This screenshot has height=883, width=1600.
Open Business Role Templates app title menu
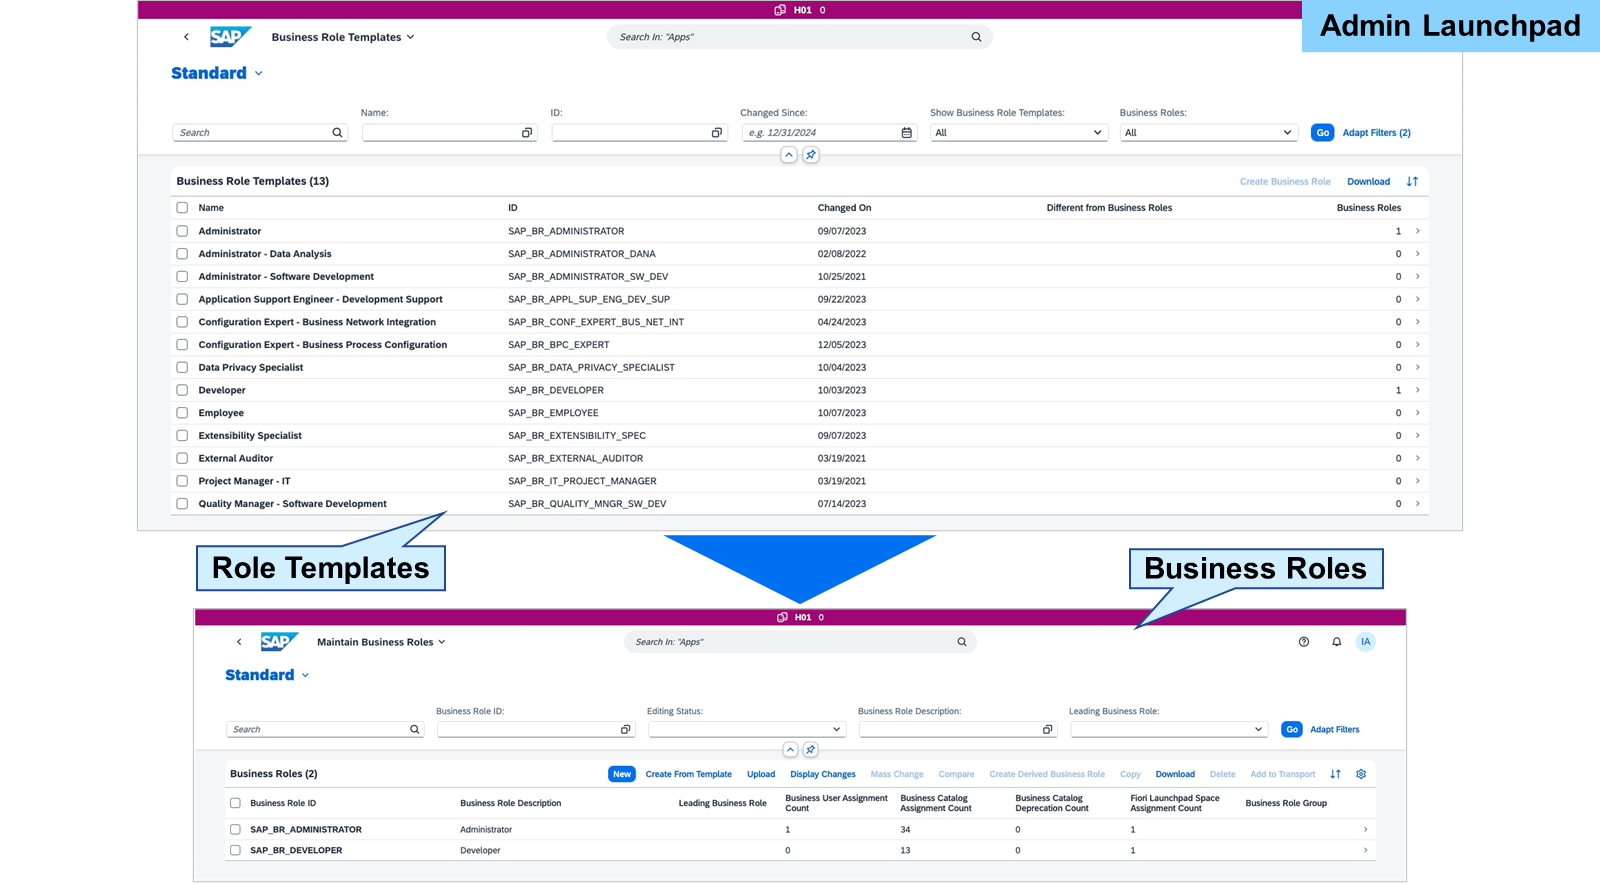[343, 37]
